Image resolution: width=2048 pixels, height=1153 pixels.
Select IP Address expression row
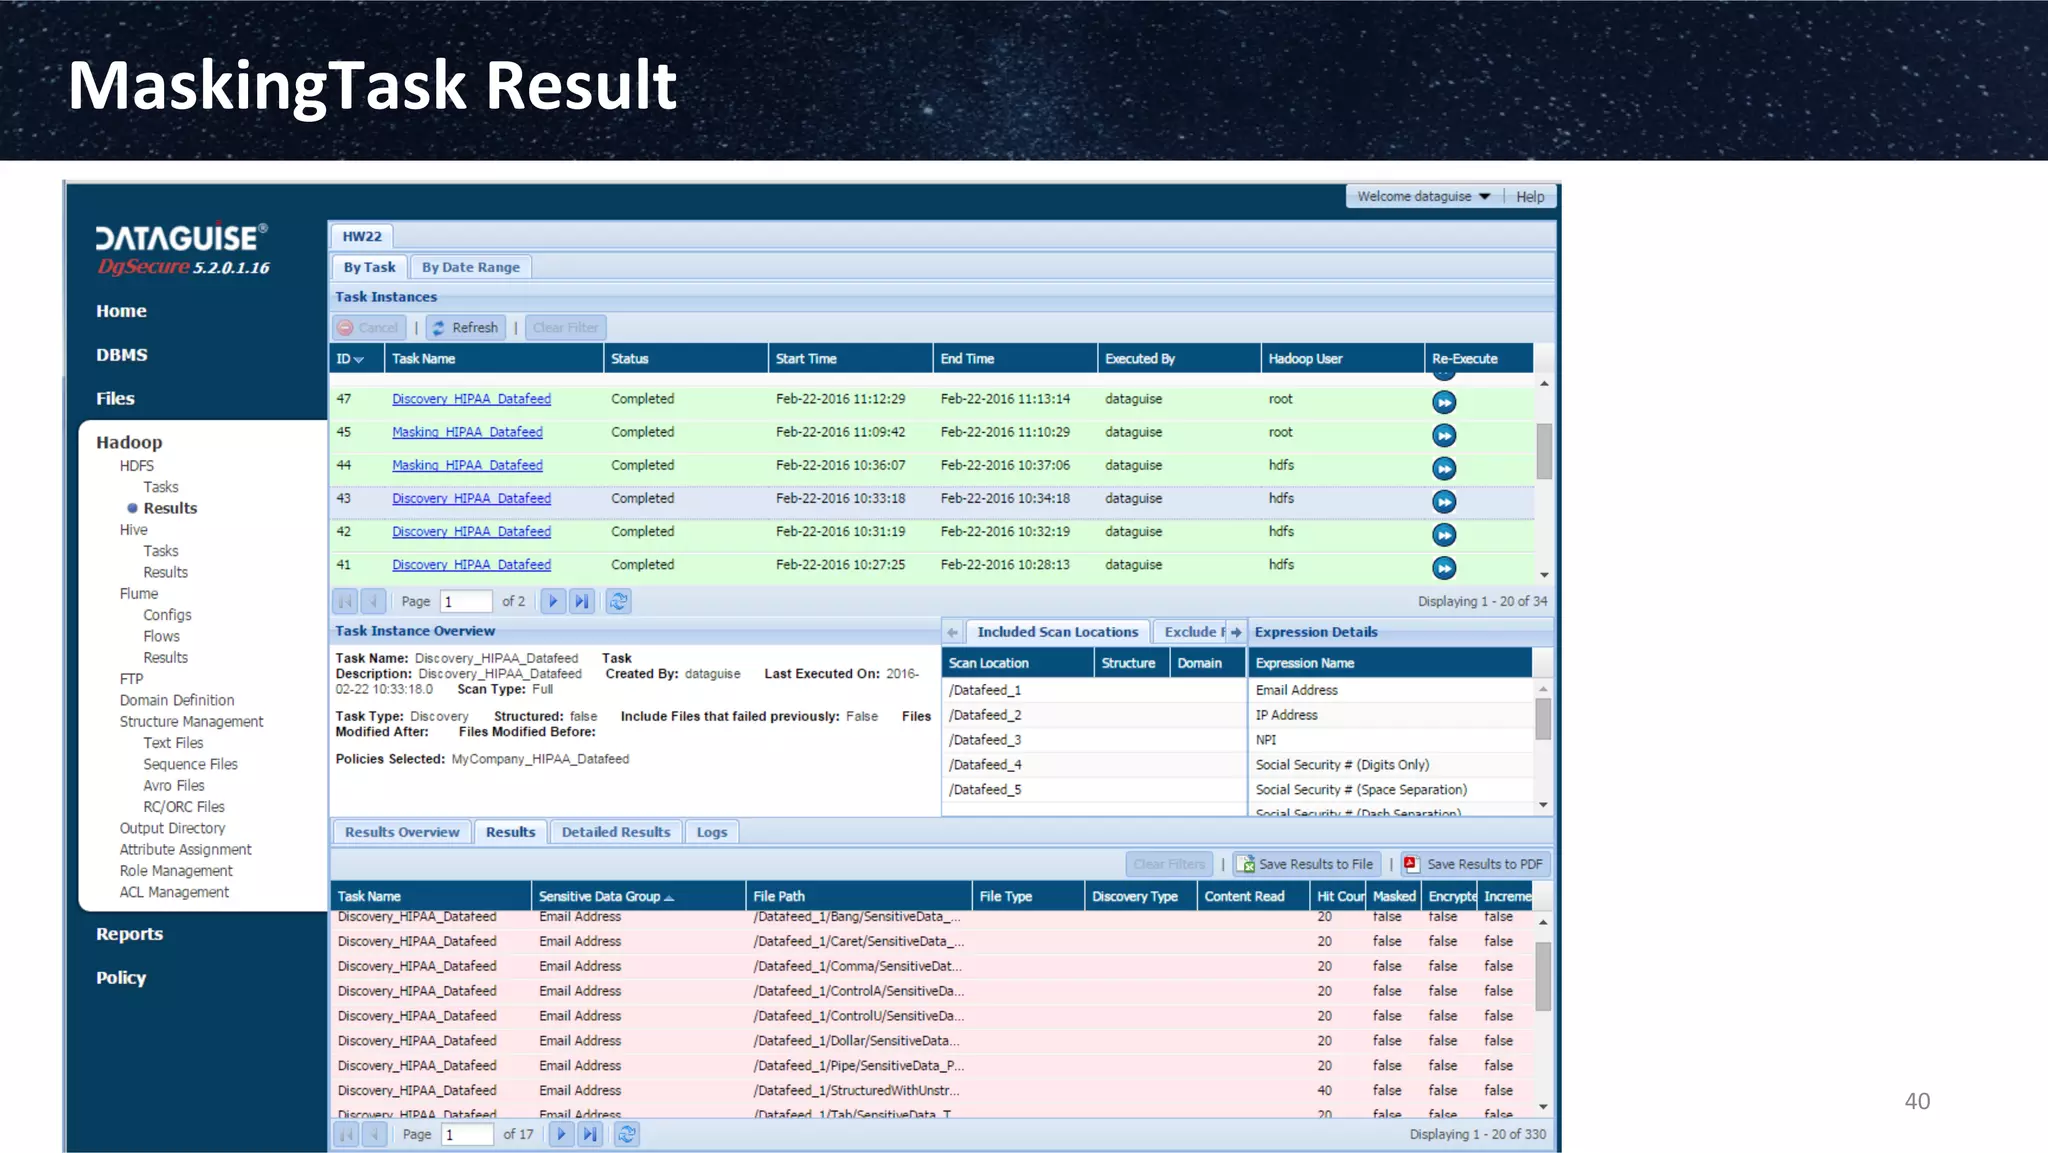pos(1390,715)
